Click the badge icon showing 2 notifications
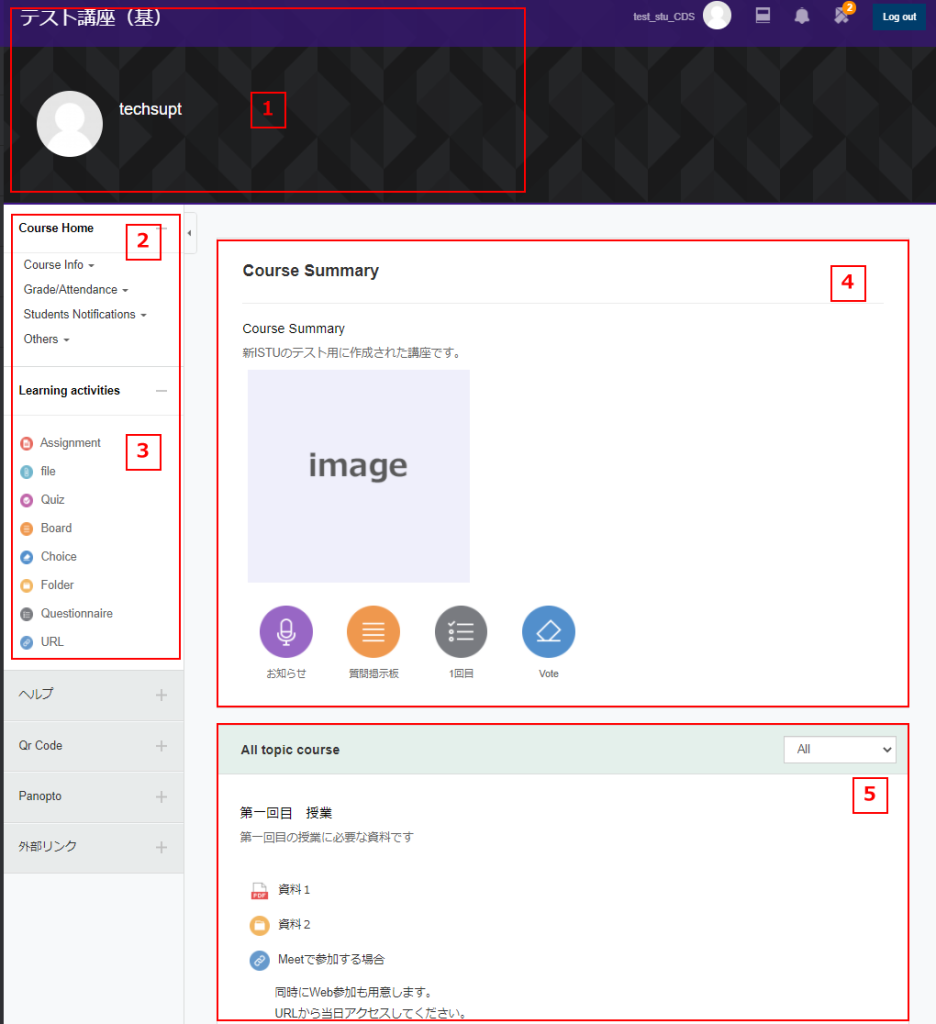 [842, 15]
